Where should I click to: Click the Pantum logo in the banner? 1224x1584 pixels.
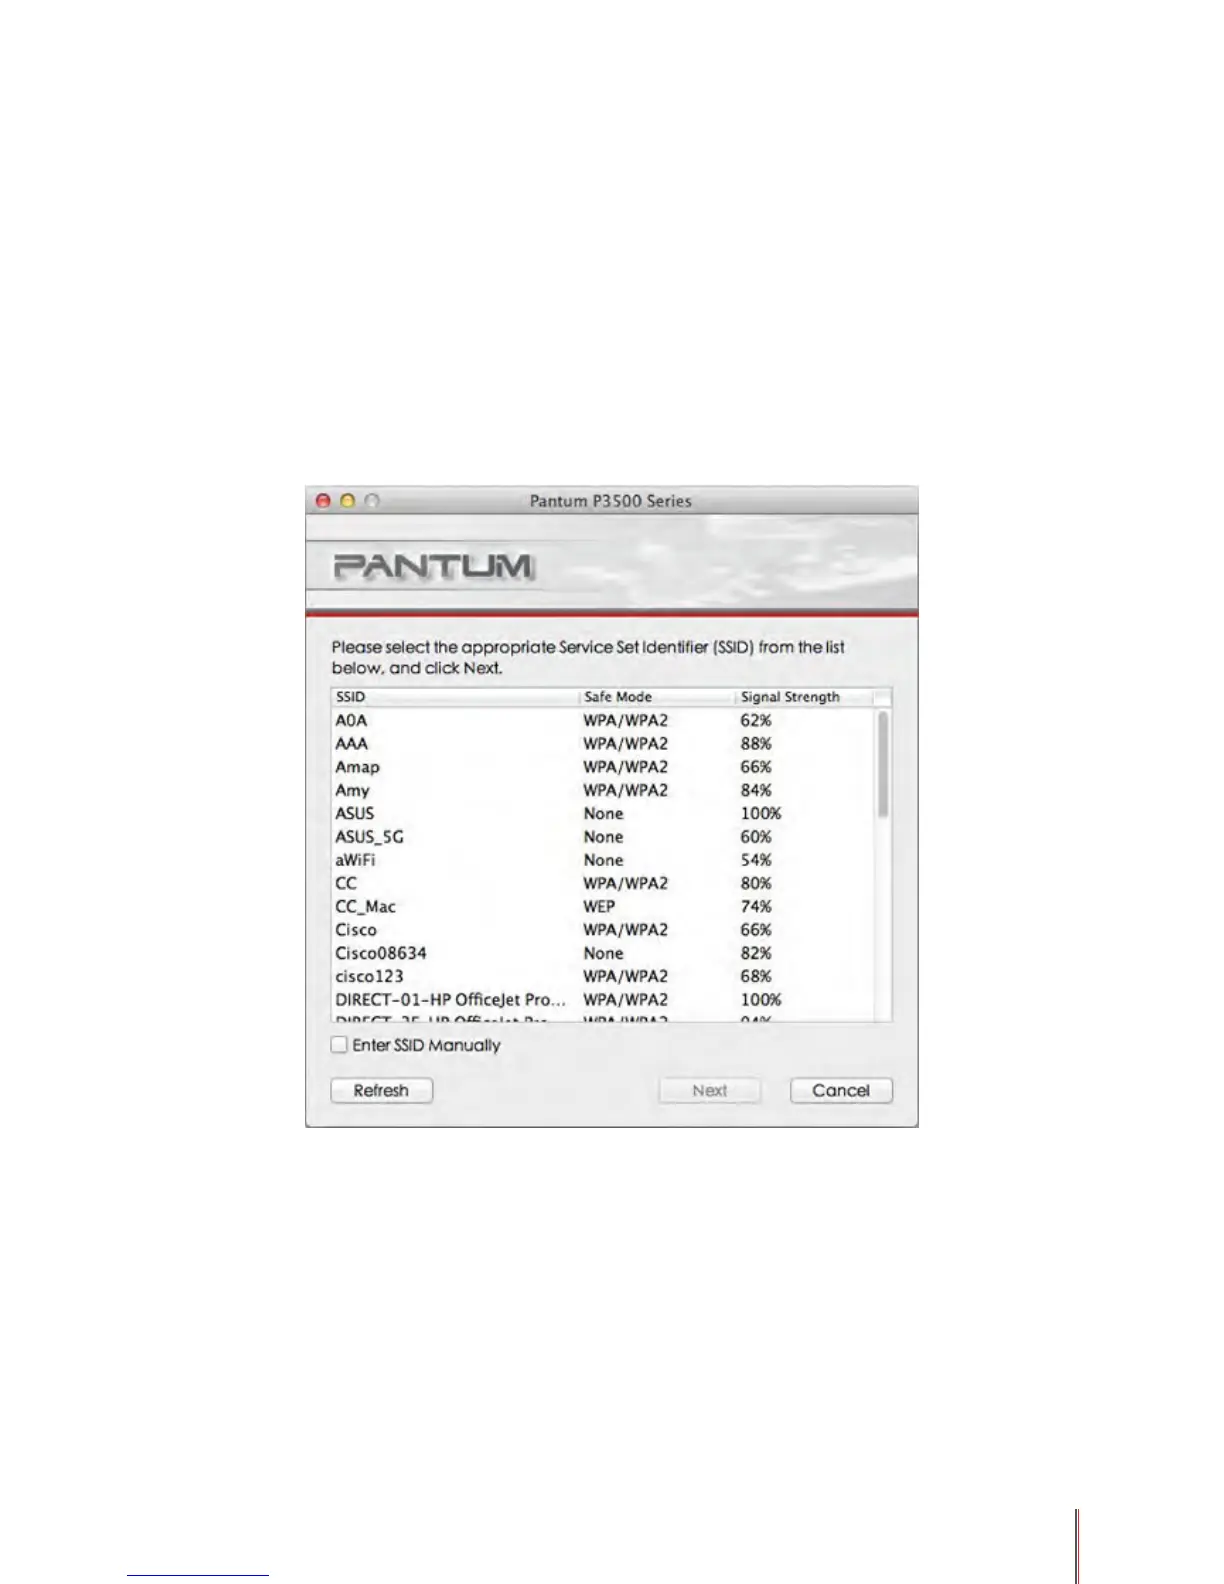point(434,567)
